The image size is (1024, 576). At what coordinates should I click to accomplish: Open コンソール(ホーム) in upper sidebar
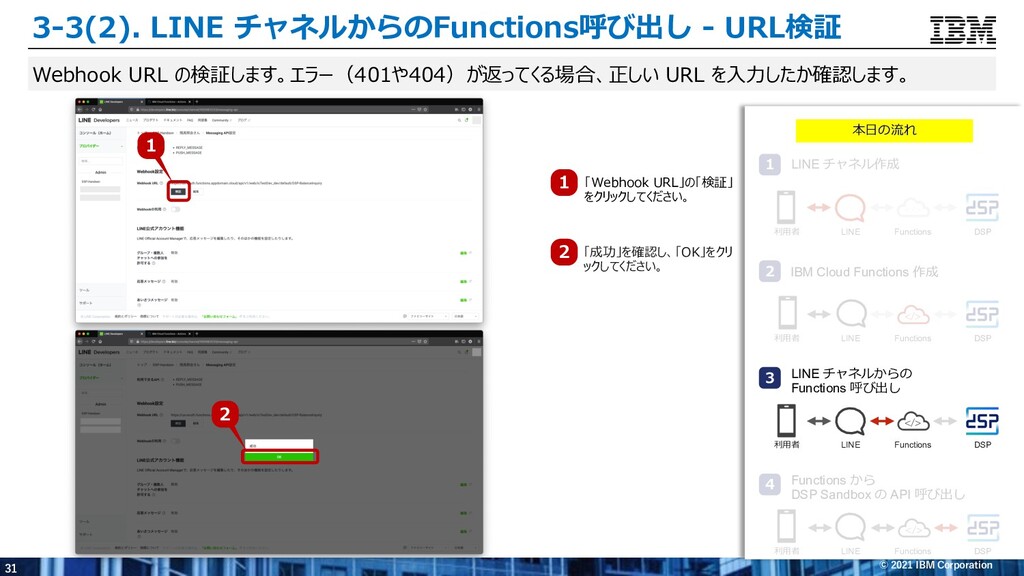(95, 133)
